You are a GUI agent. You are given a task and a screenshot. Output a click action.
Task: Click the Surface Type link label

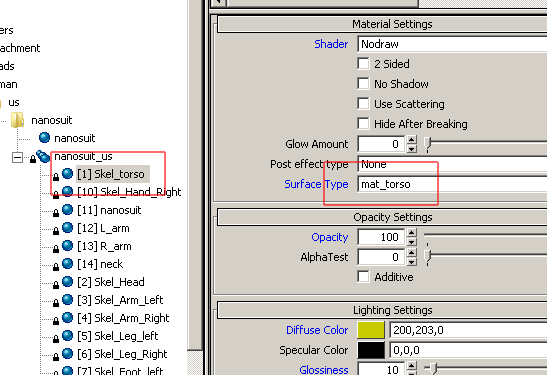(x=316, y=184)
